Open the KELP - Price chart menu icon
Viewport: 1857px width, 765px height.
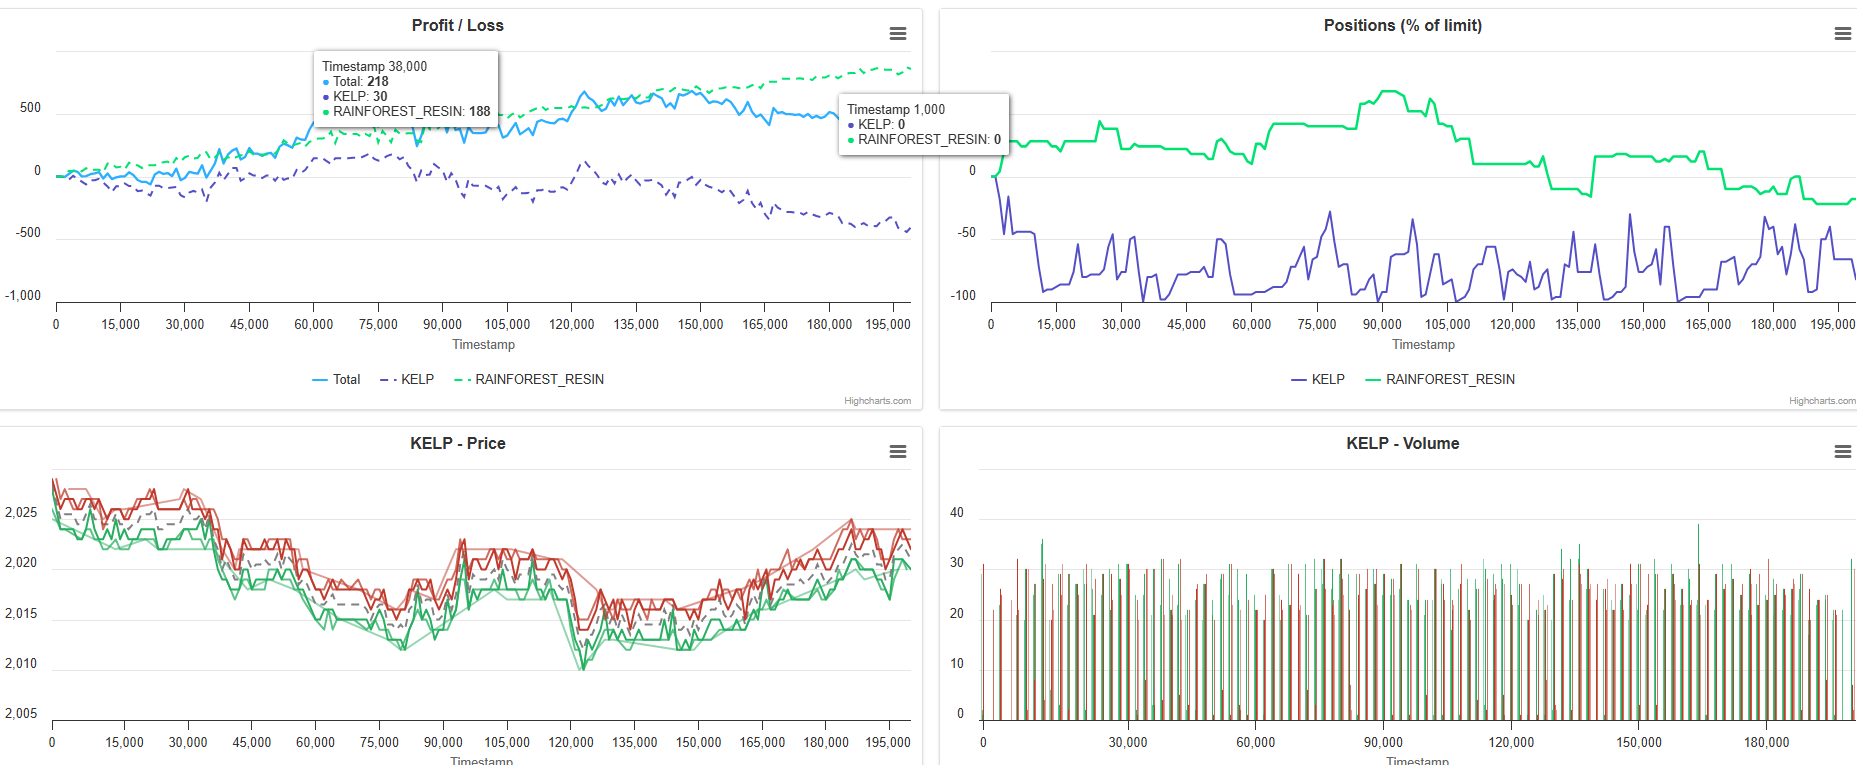(x=898, y=452)
